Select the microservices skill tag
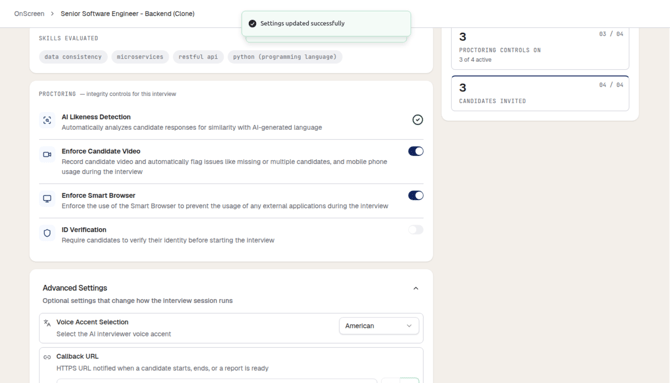Image resolution: width=670 pixels, height=383 pixels. [x=140, y=57]
